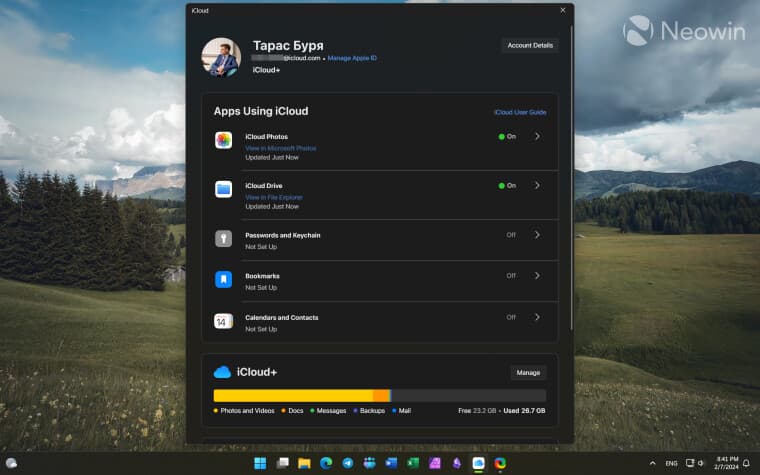Click the Calendars and Contacts Off status
The width and height of the screenshot is (760, 475).
[511, 317]
